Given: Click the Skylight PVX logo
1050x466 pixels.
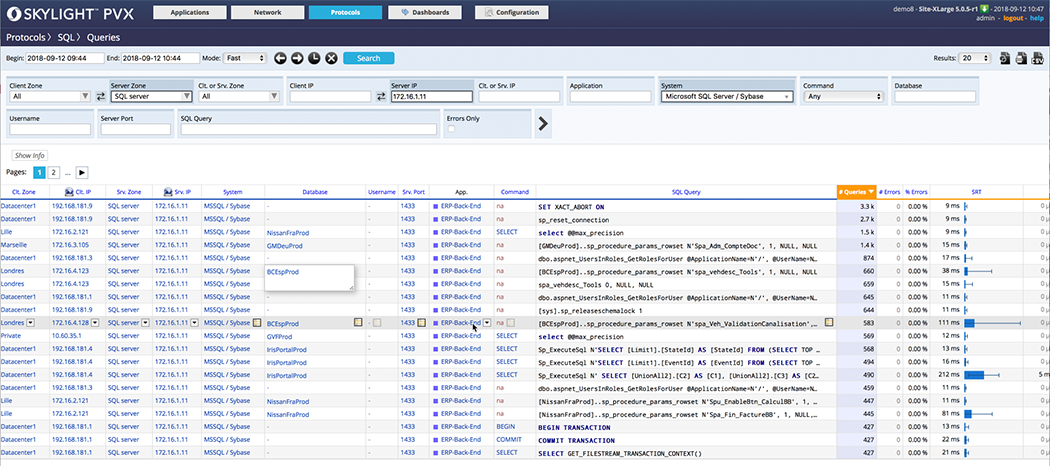Looking at the screenshot, I should pyautogui.click(x=68, y=12).
